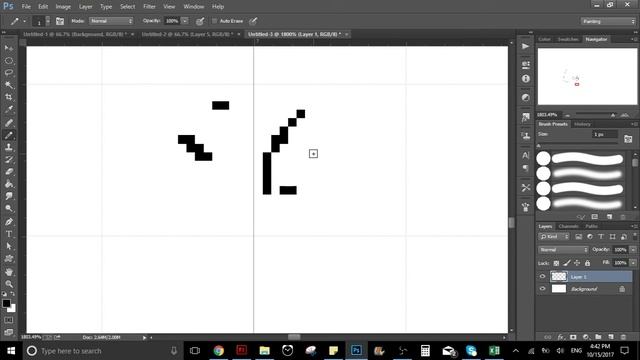The height and width of the screenshot is (360, 640).
Task: Create a new layer group
Action: pos(598,337)
